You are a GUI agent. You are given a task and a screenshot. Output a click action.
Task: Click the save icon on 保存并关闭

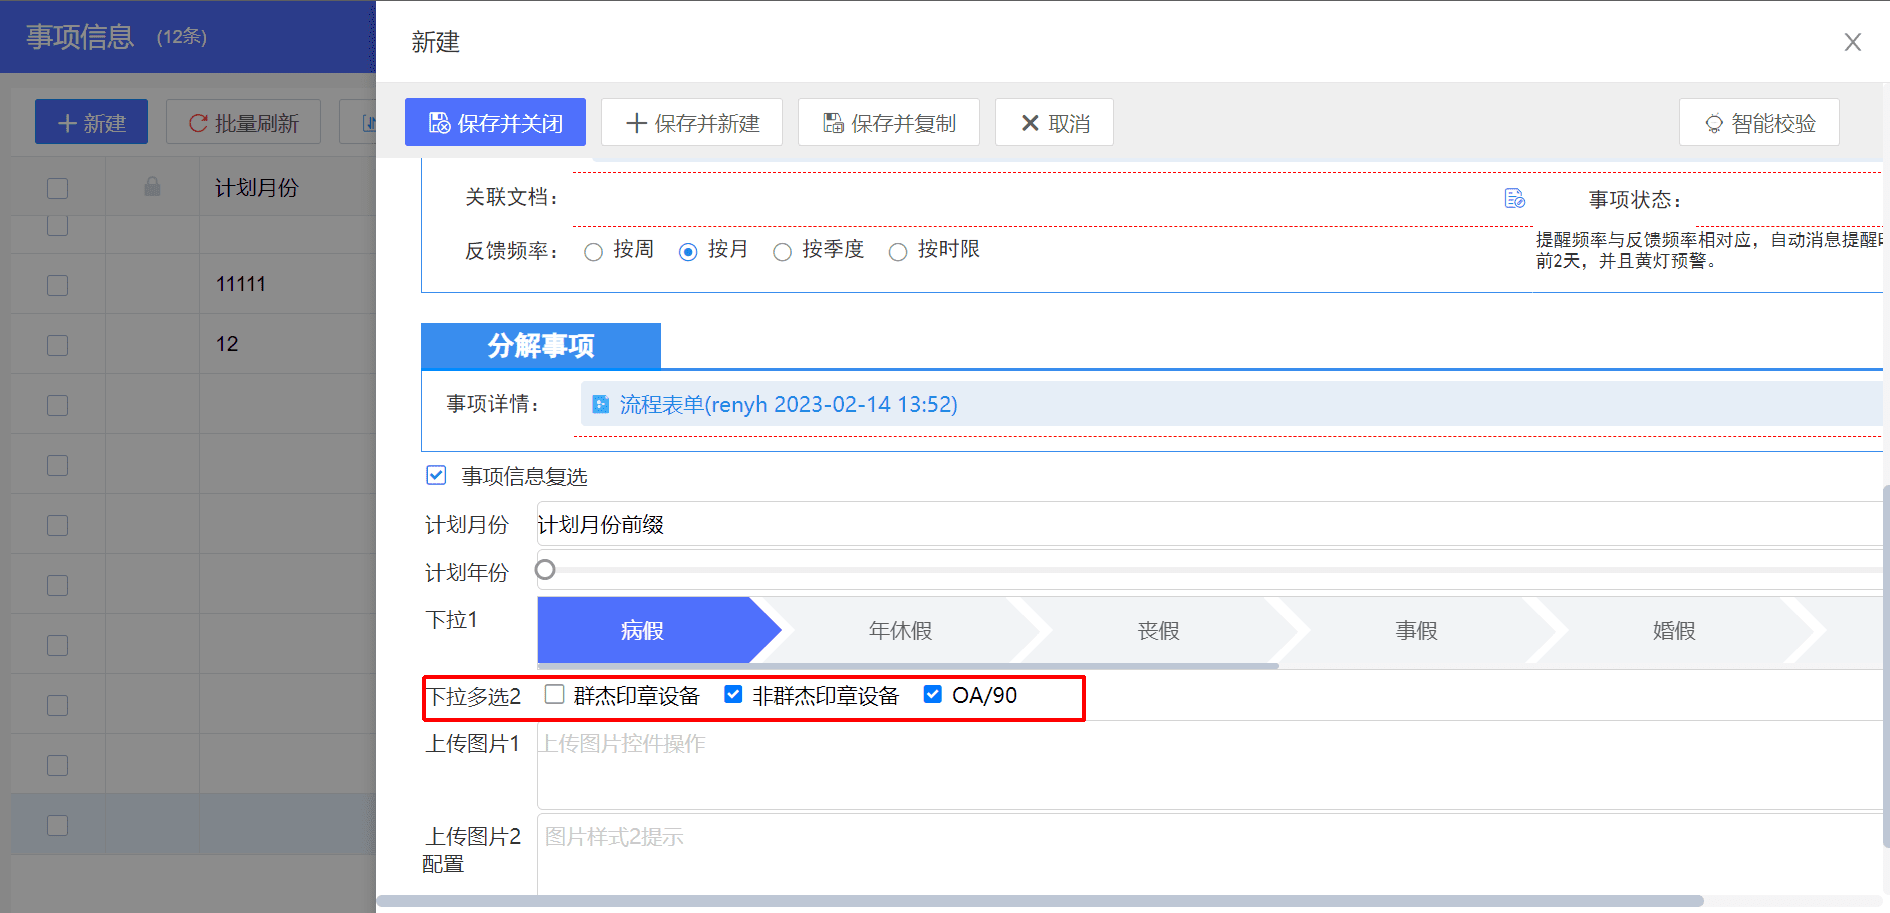tap(439, 123)
